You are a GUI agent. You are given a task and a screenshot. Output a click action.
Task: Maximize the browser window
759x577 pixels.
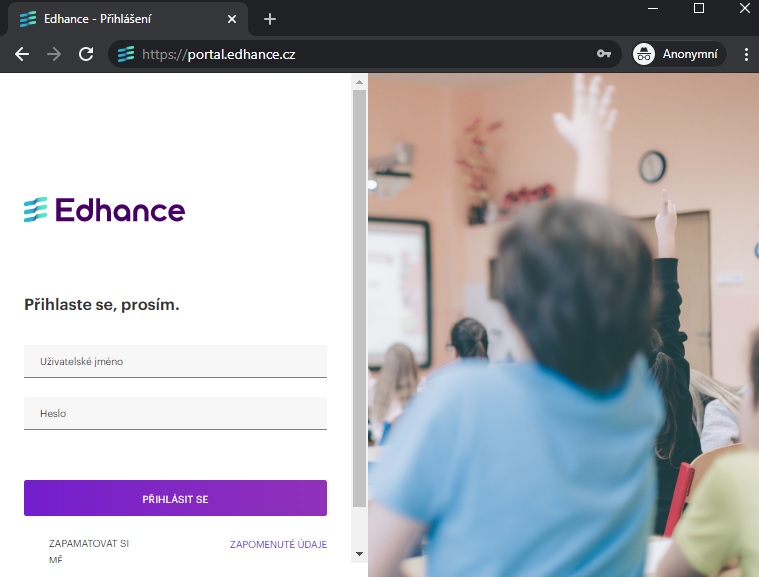(698, 8)
